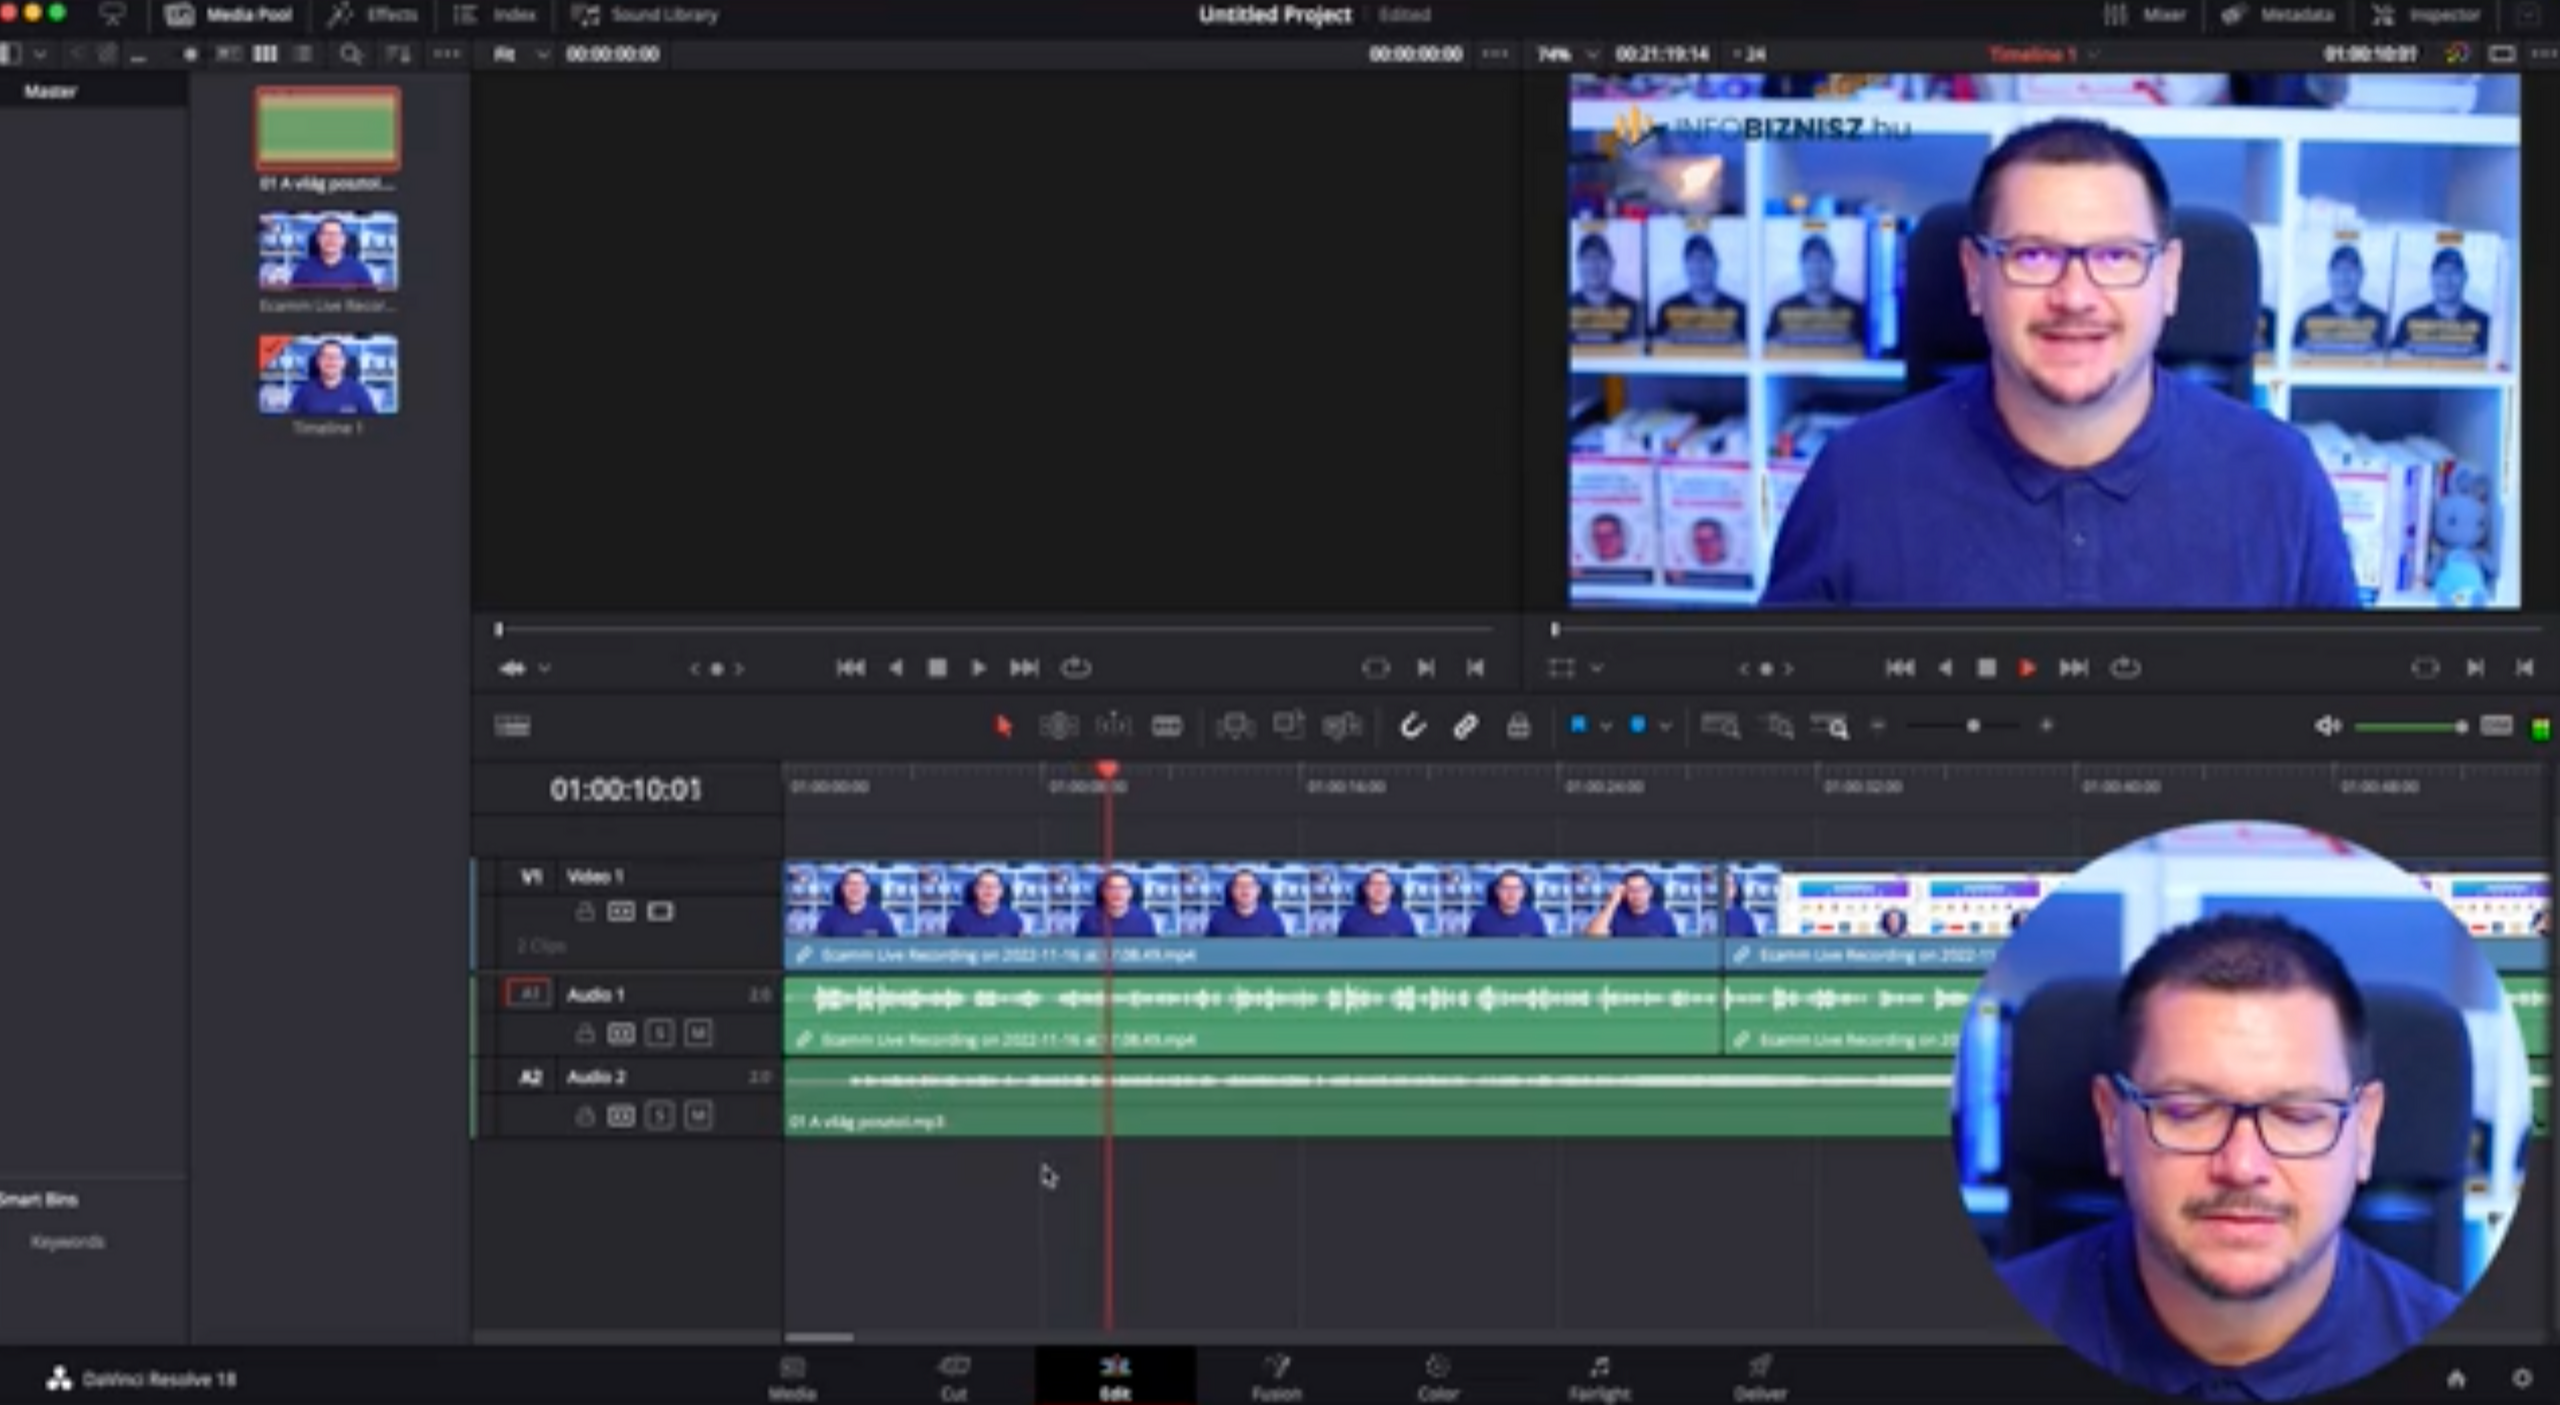2560x1405 pixels.
Task: Toggle timeline snapping magnet icon
Action: (x=1411, y=726)
